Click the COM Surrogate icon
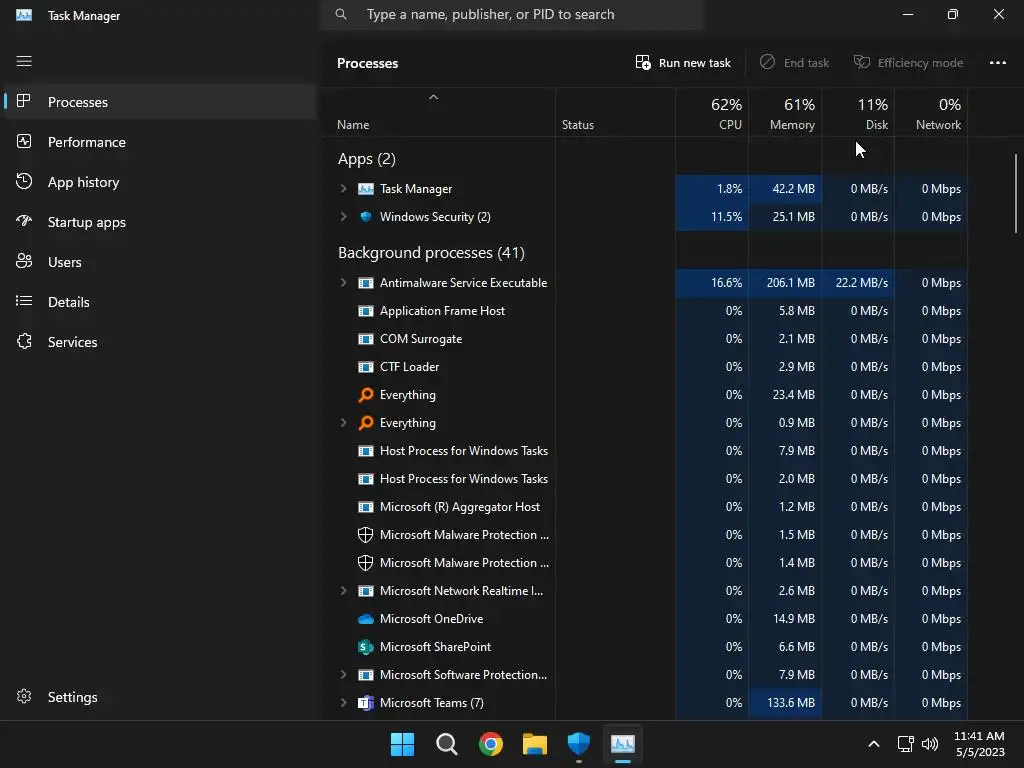Screen dimensions: 1024x768 coord(366,339)
